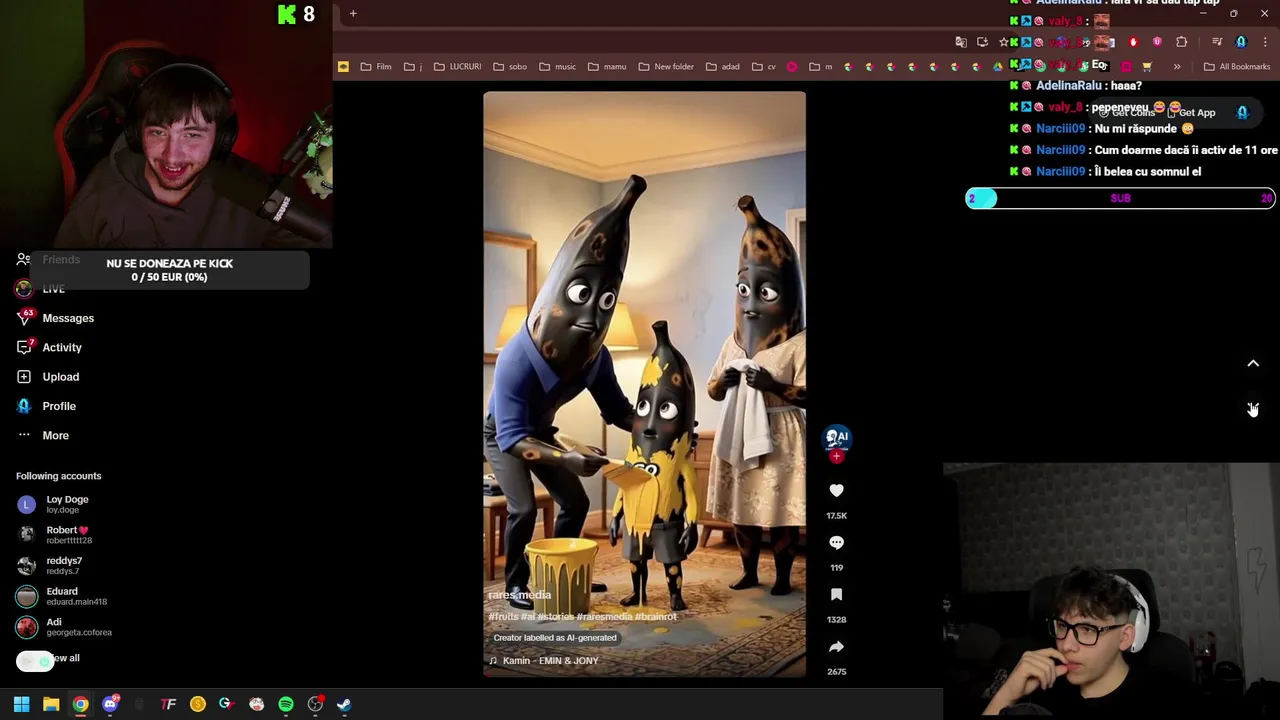Open Steam from the taskbar
This screenshot has height=720, width=1280.
click(x=344, y=704)
